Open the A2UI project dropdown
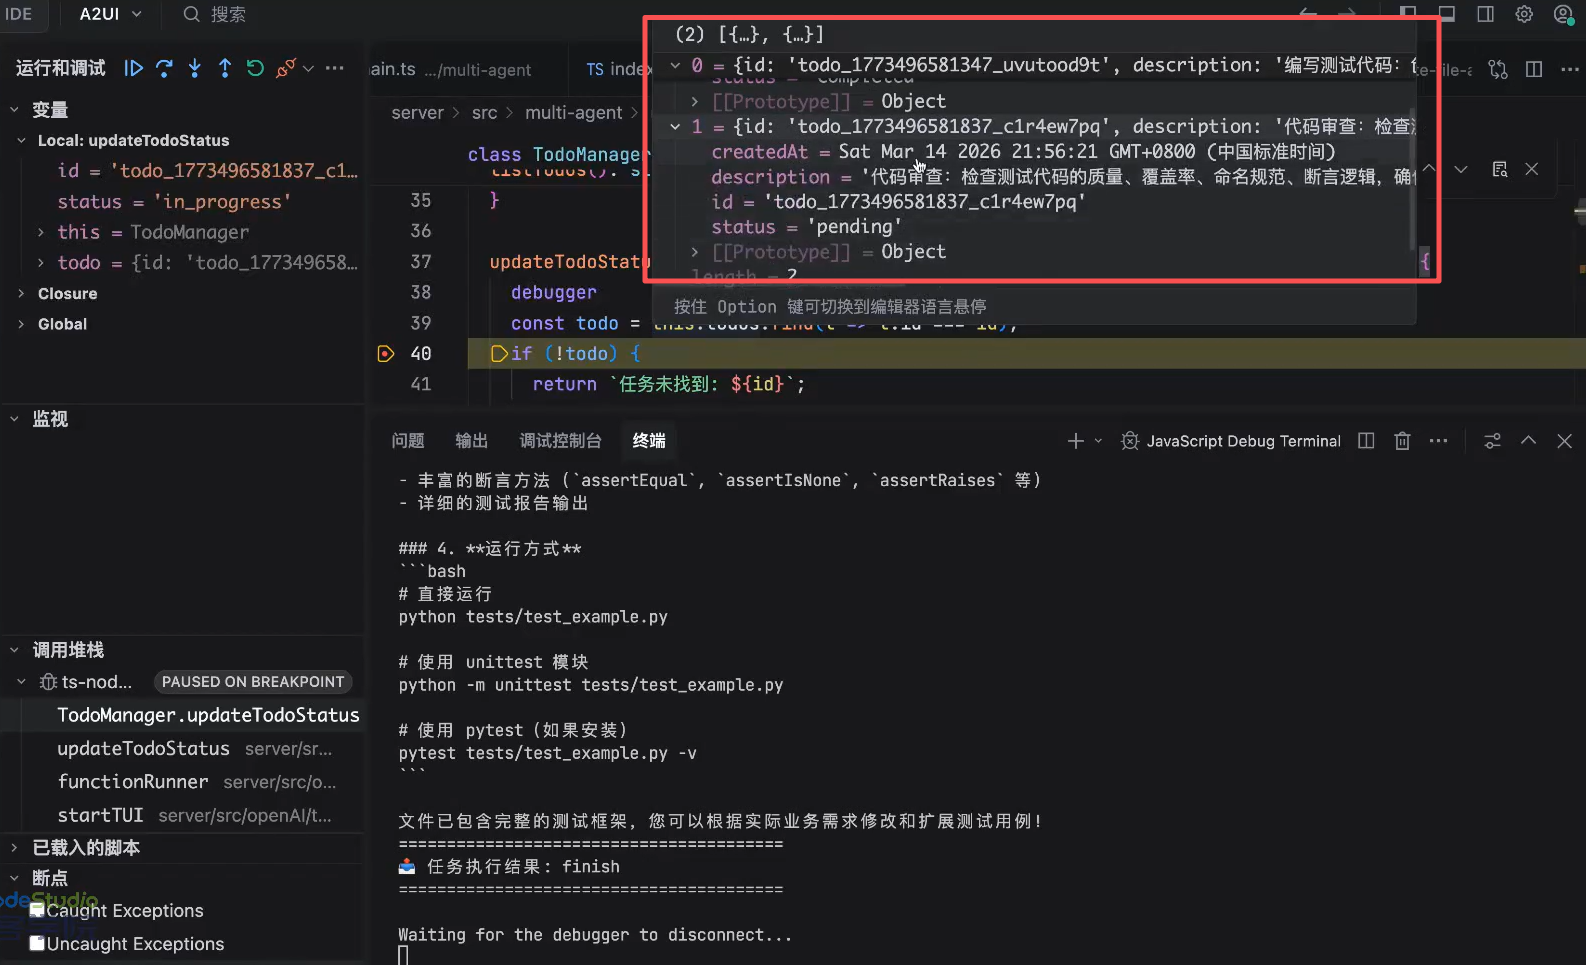Screen dimensions: 1586x965 point(110,14)
